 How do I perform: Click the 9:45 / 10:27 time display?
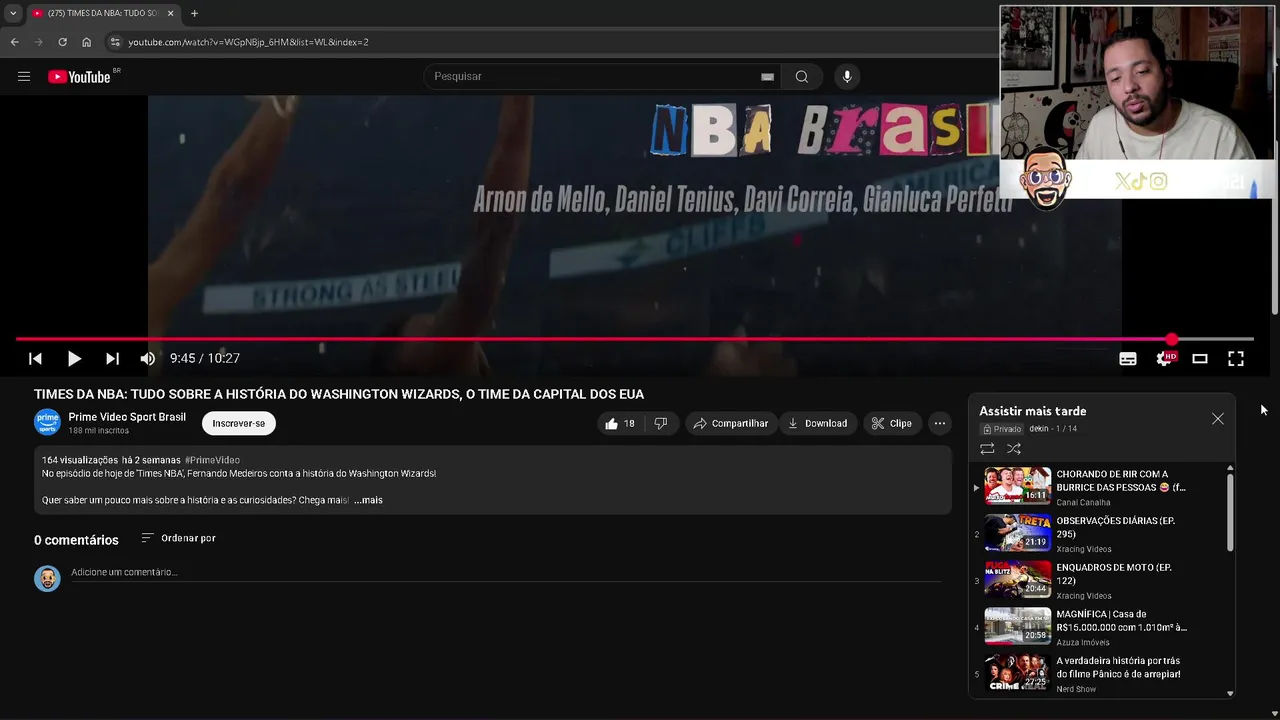(205, 358)
